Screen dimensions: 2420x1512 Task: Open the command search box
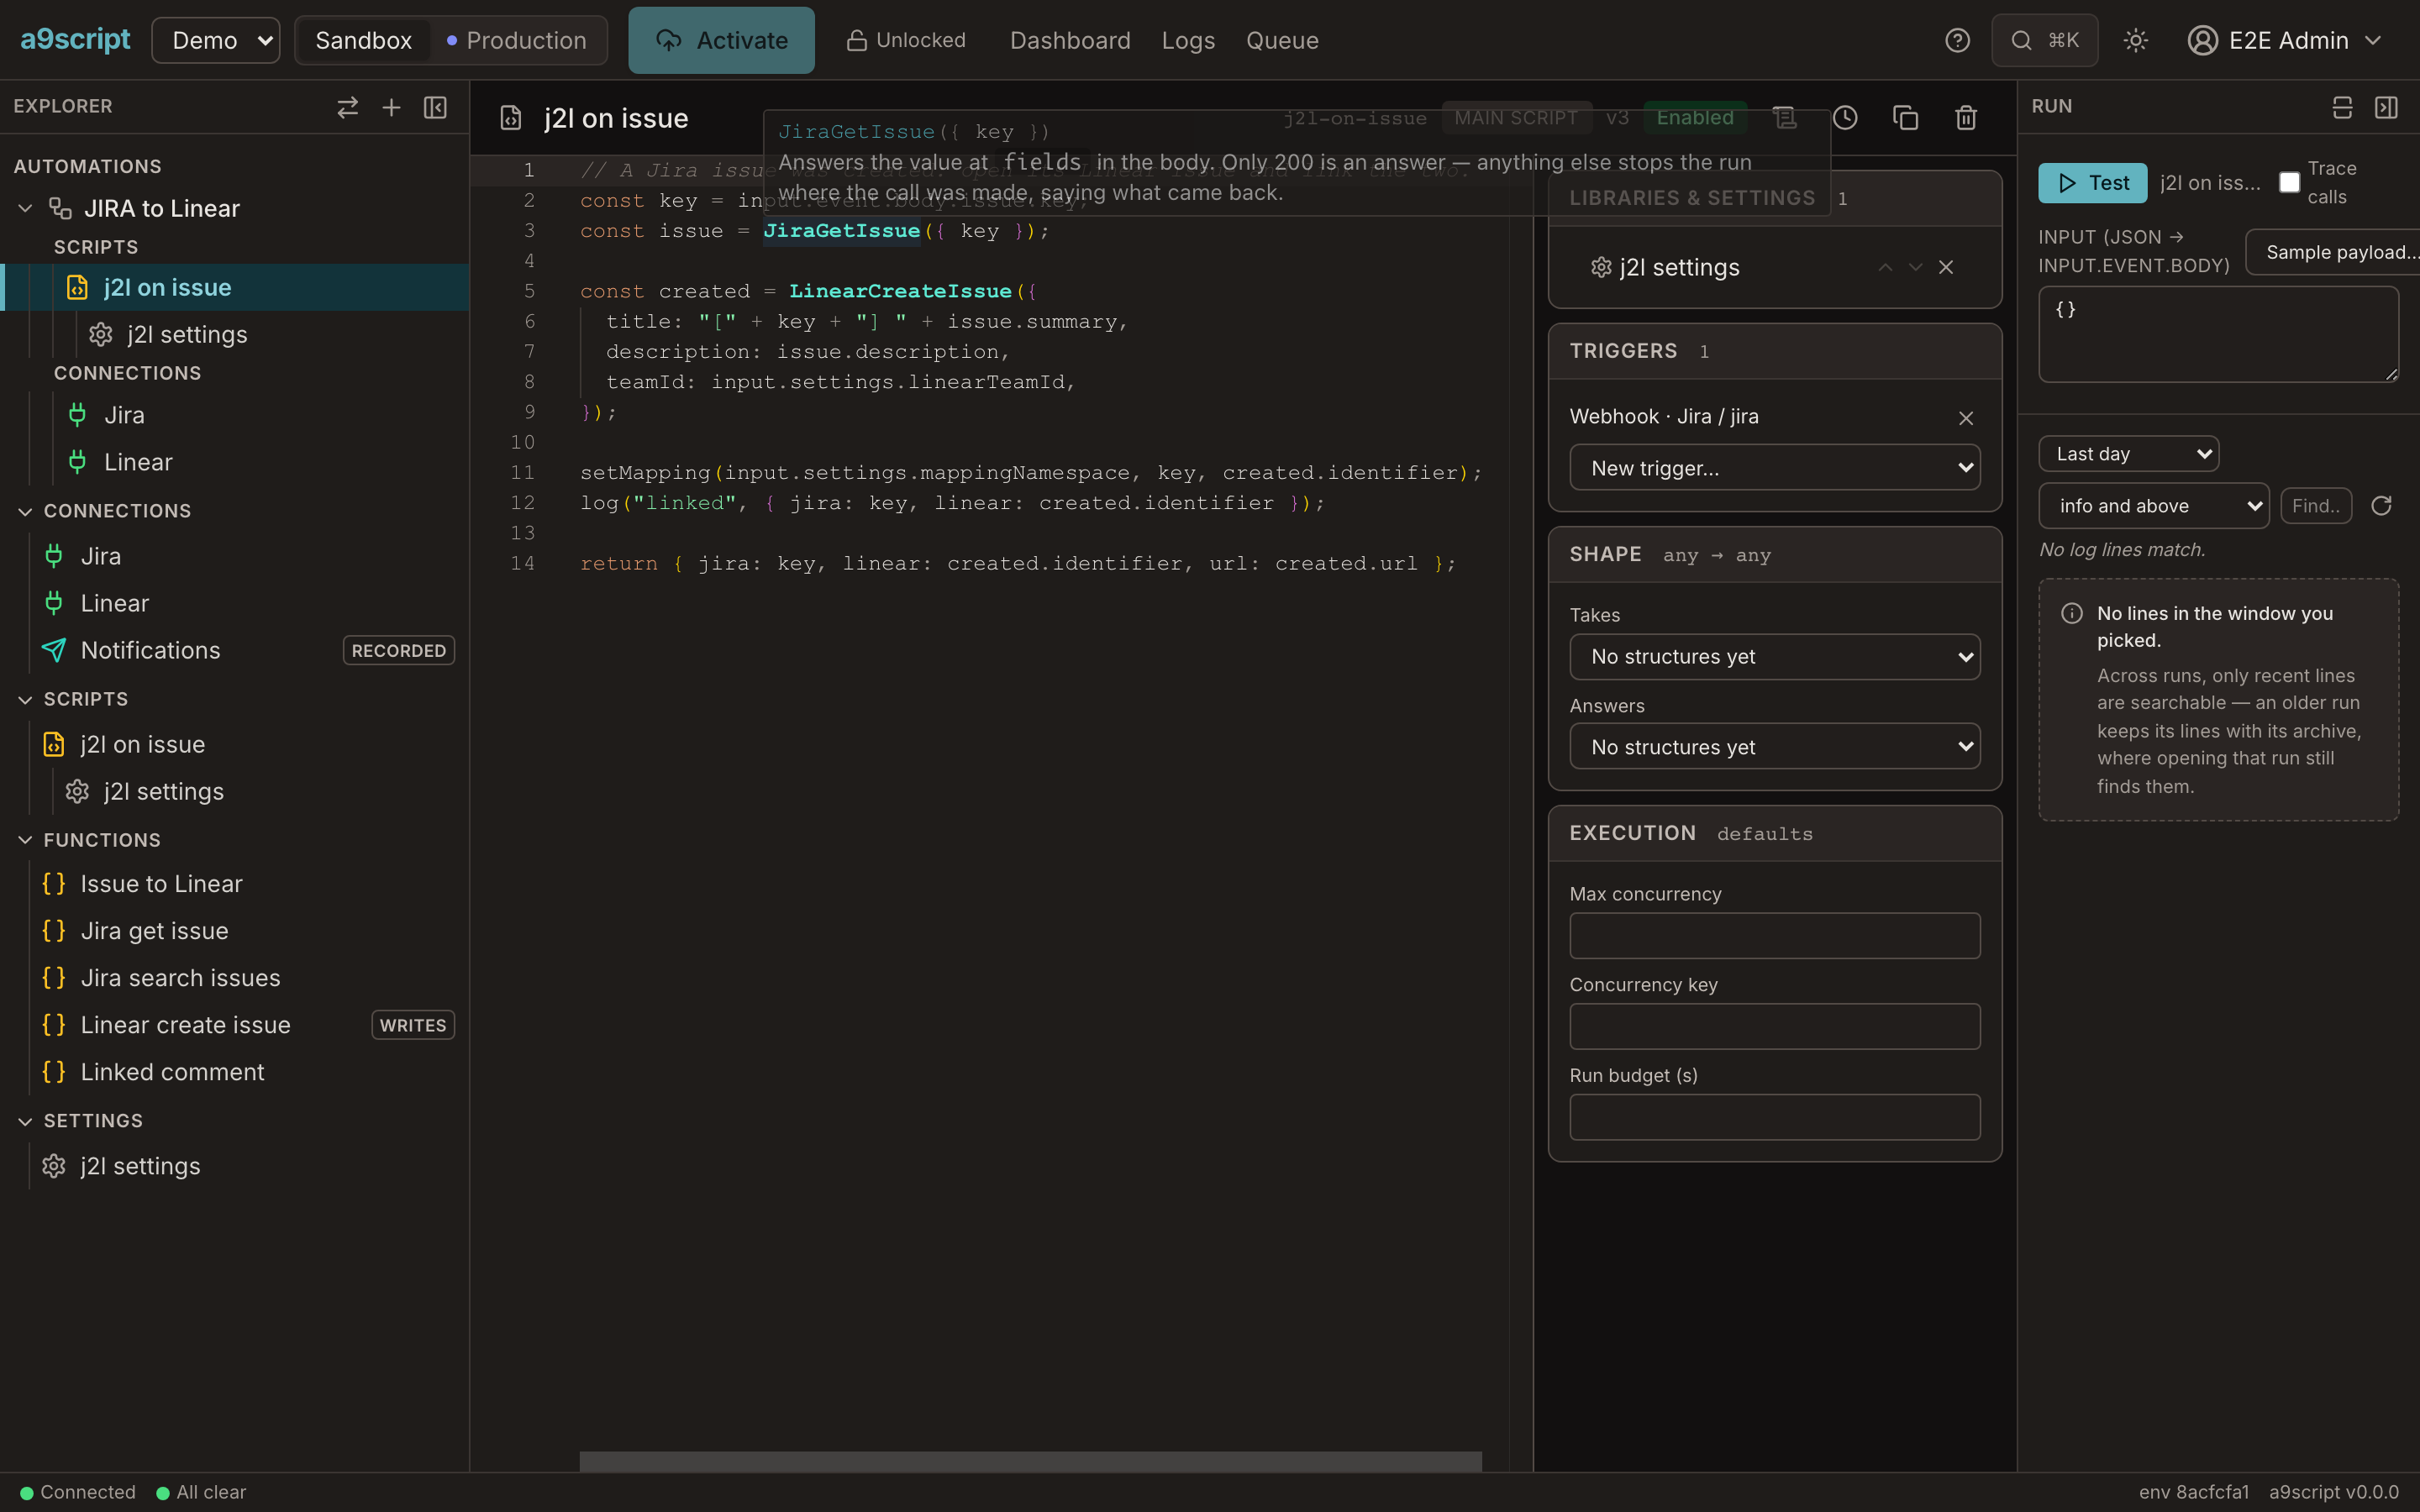[2044, 40]
